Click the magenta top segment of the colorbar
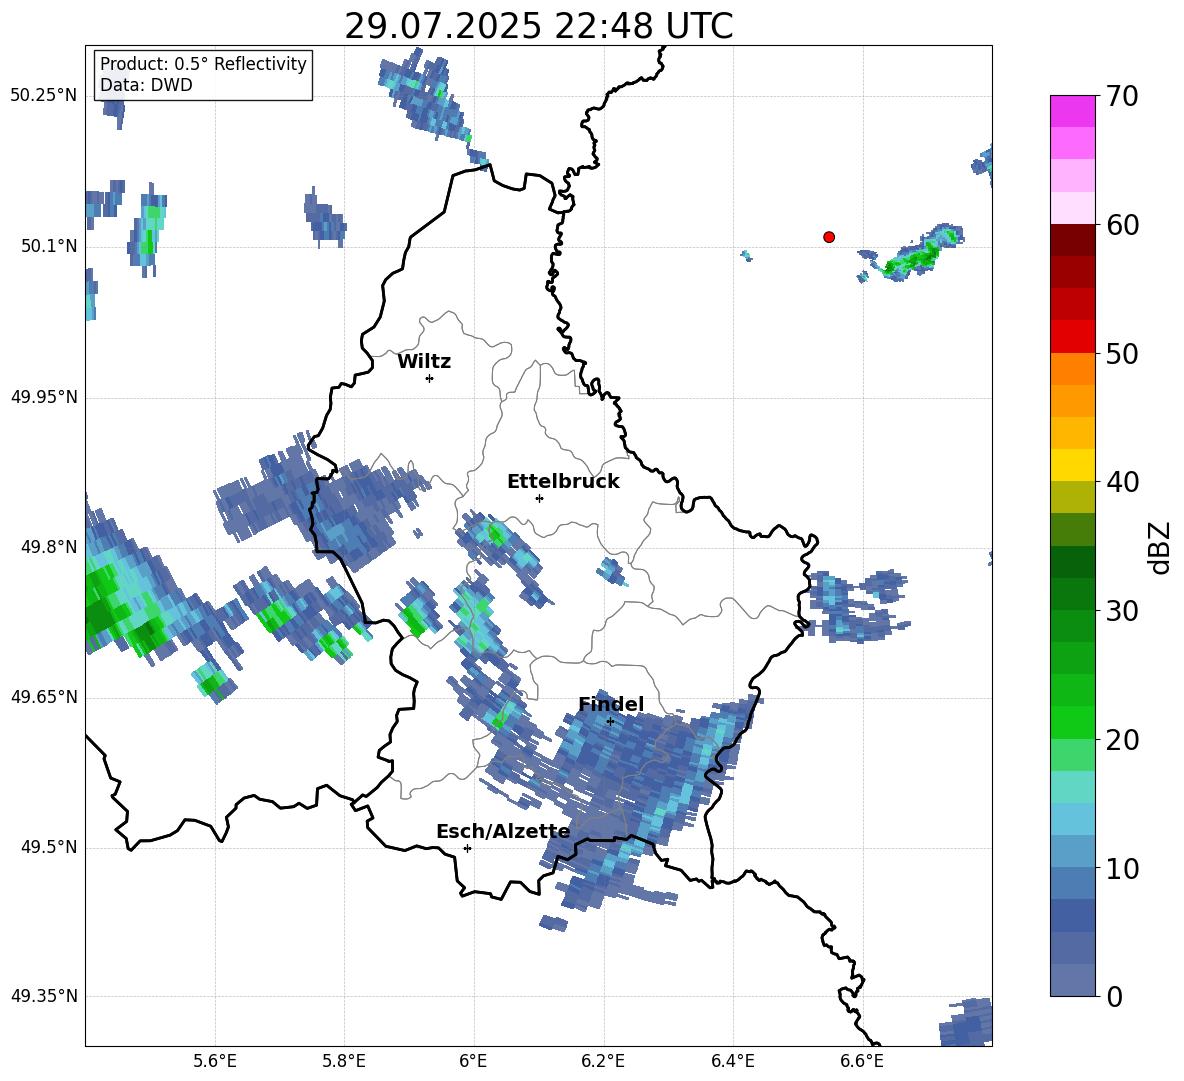 point(1072,111)
